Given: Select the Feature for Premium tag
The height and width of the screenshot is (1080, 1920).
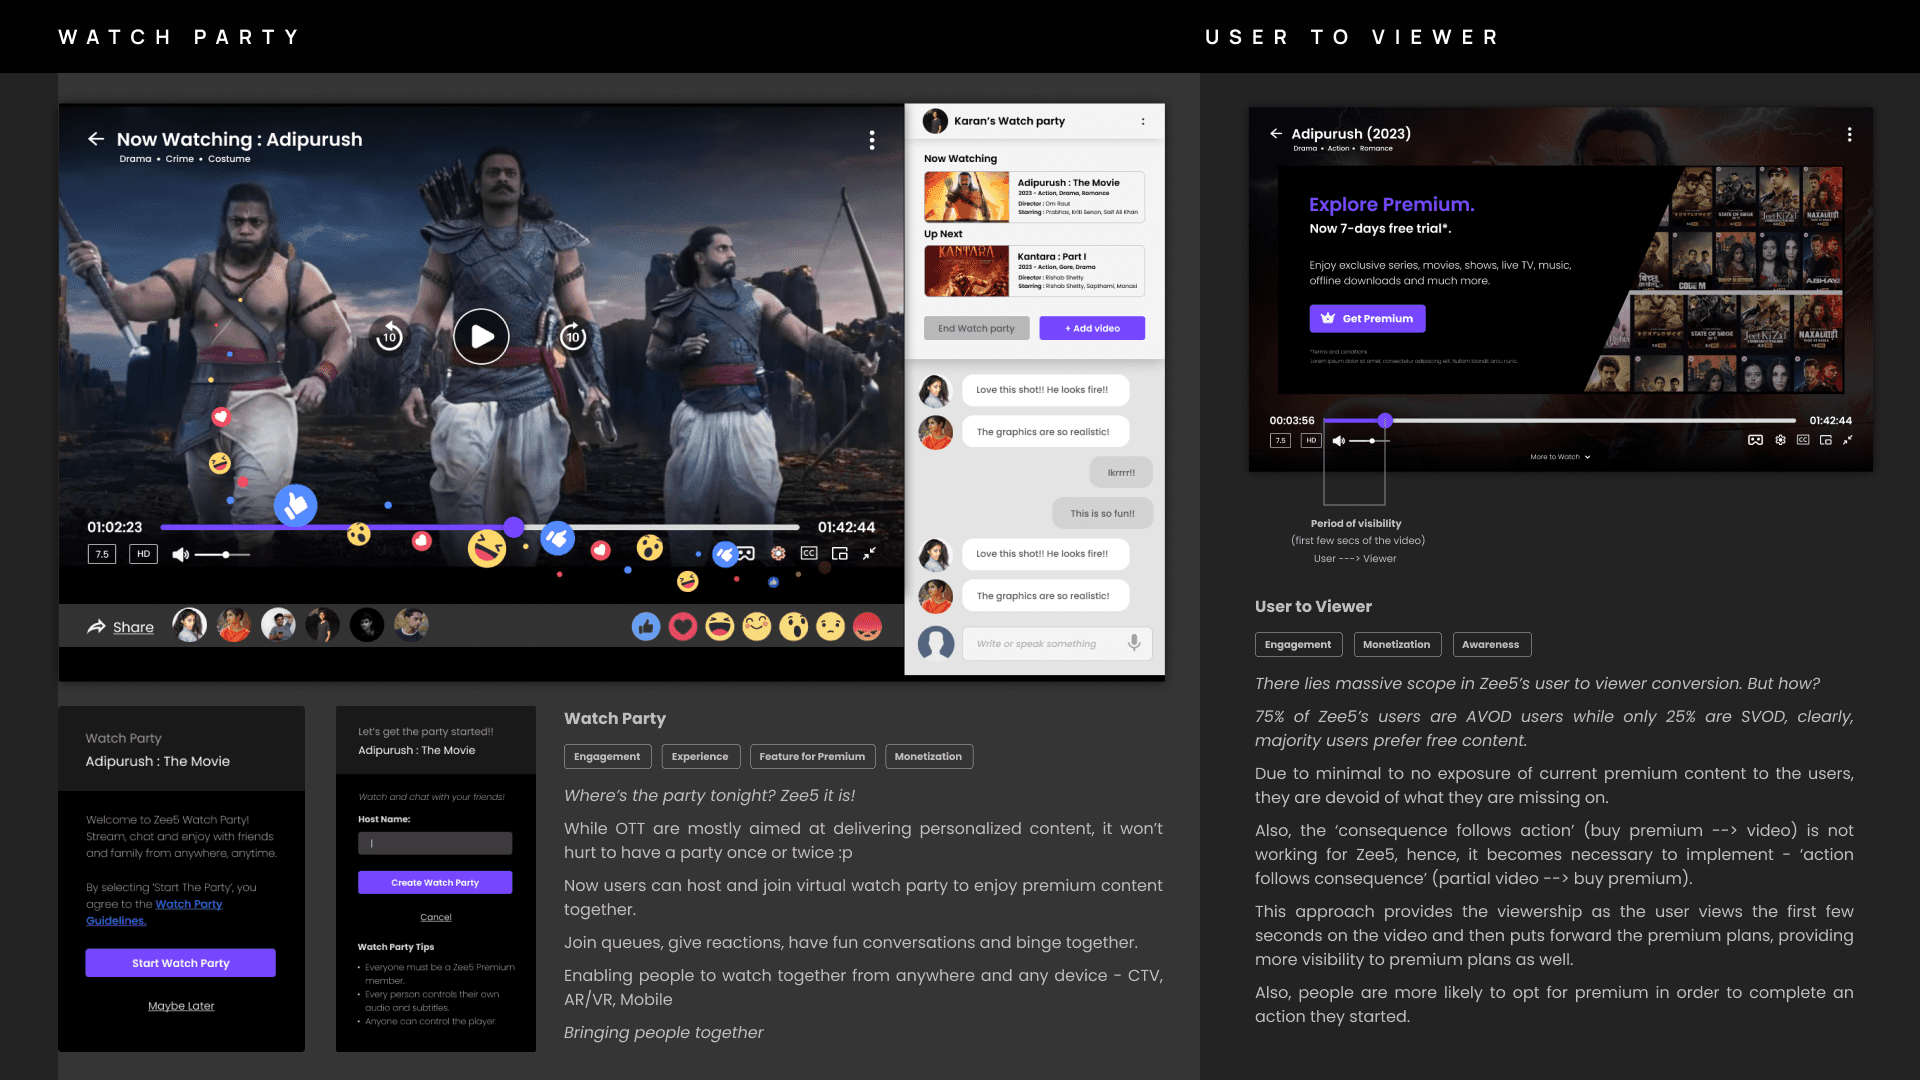Looking at the screenshot, I should pyautogui.click(x=813, y=757).
